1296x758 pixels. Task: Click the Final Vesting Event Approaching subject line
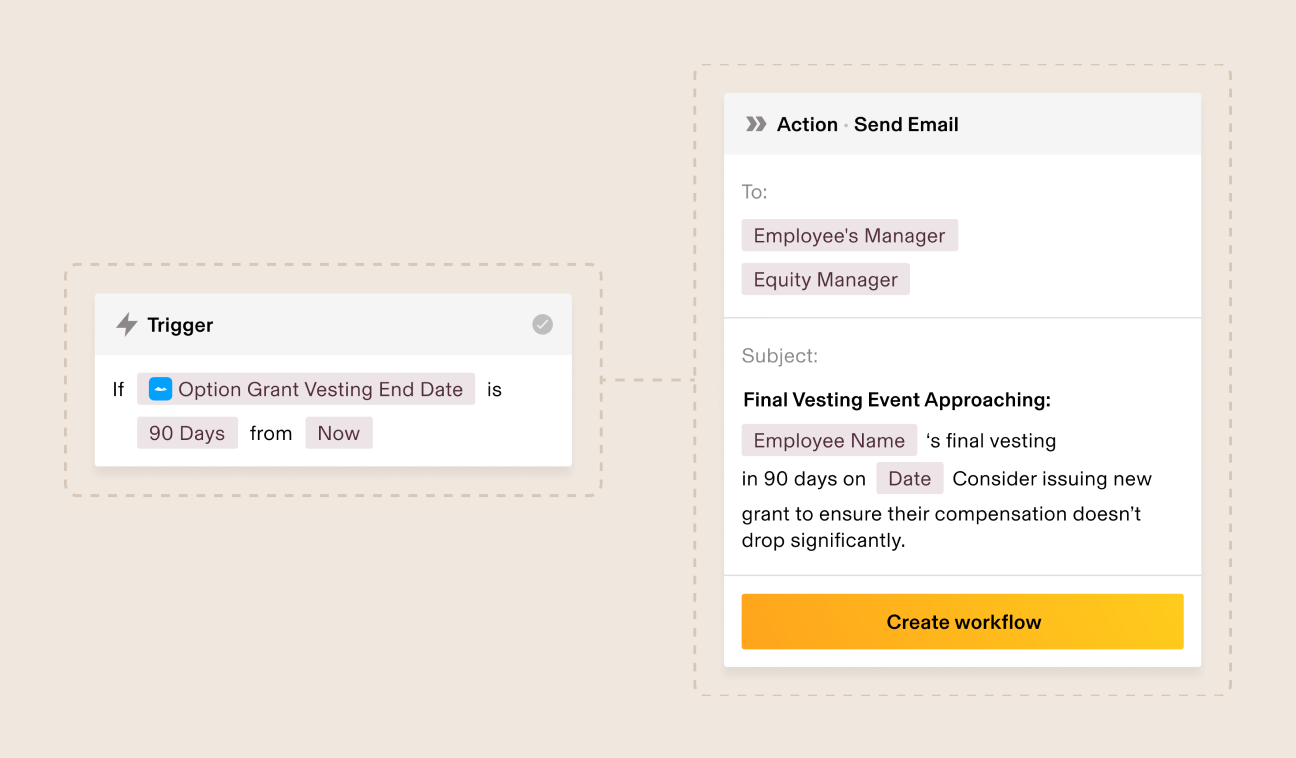coord(897,400)
